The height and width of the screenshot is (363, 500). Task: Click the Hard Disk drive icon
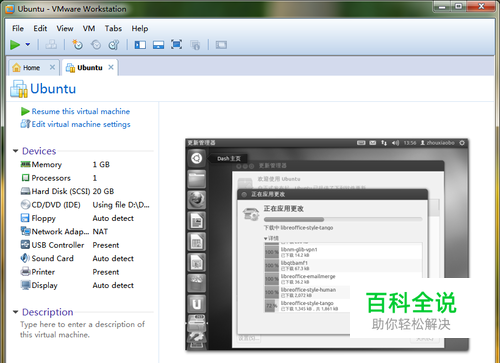point(25,191)
